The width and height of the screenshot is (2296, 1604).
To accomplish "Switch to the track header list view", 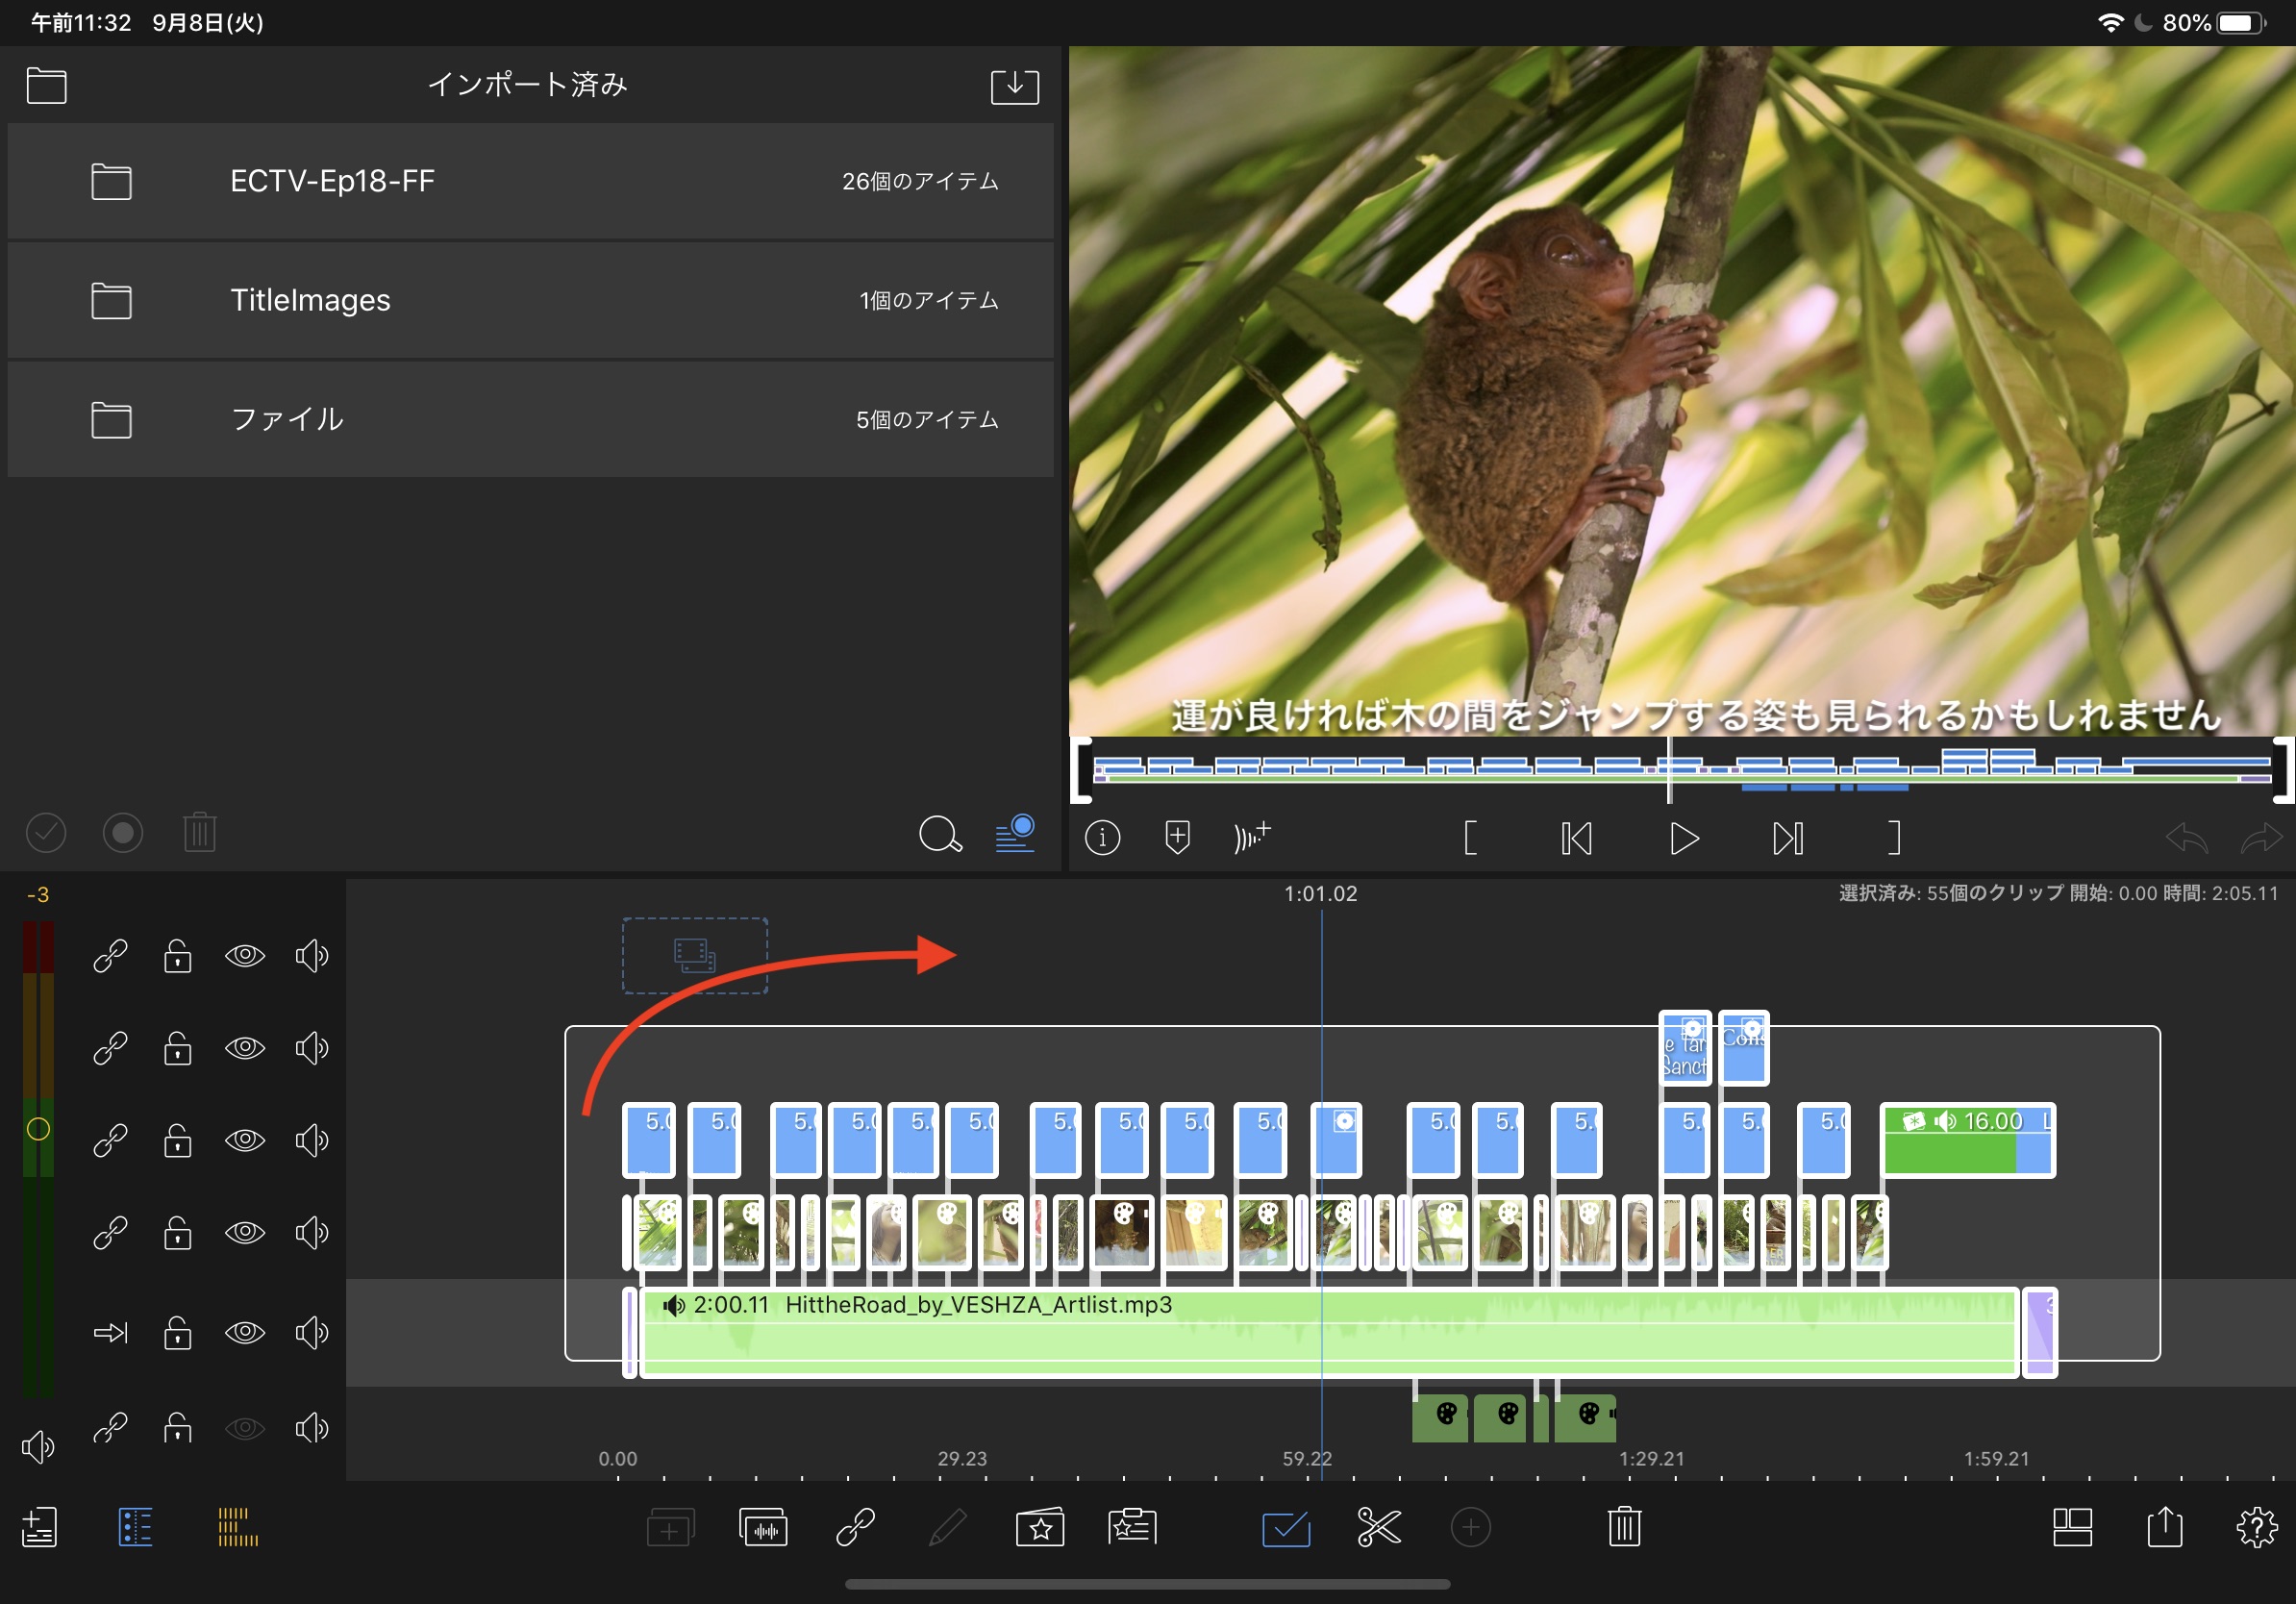I will (135, 1527).
